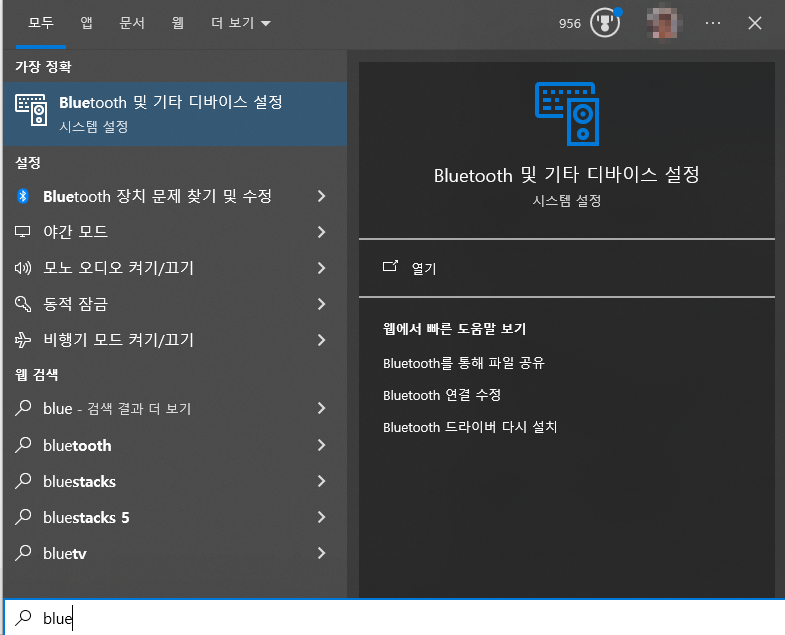Switch to the 앱 tab
Viewport: 785px width, 635px height.
(x=87, y=23)
